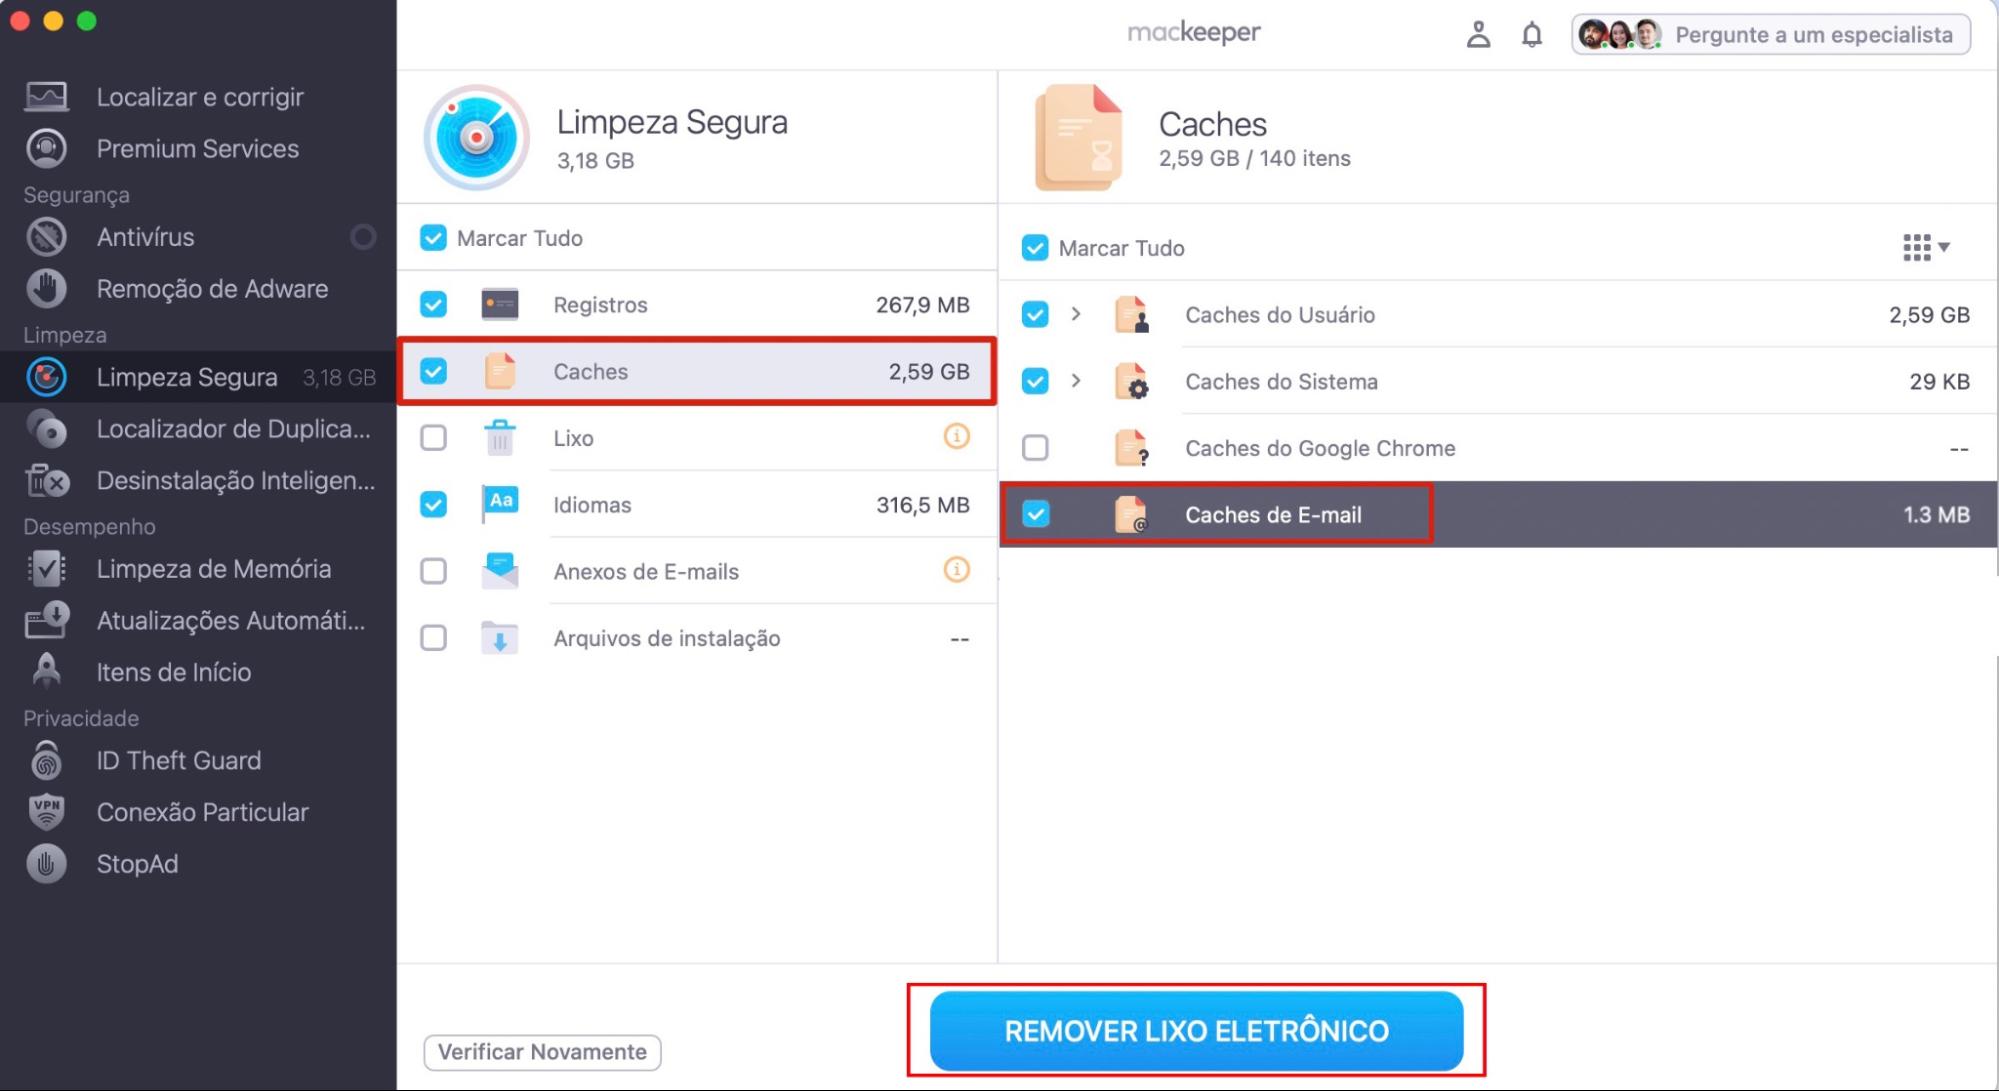Select the Idiomas row label
The image size is (1999, 1091).
click(592, 505)
